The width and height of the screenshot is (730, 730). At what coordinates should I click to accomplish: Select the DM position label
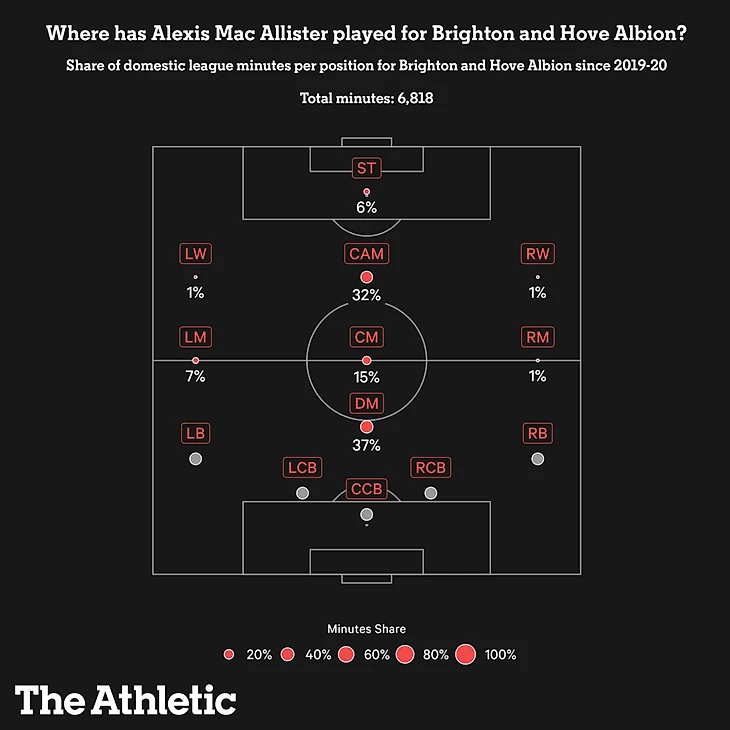tap(366, 403)
